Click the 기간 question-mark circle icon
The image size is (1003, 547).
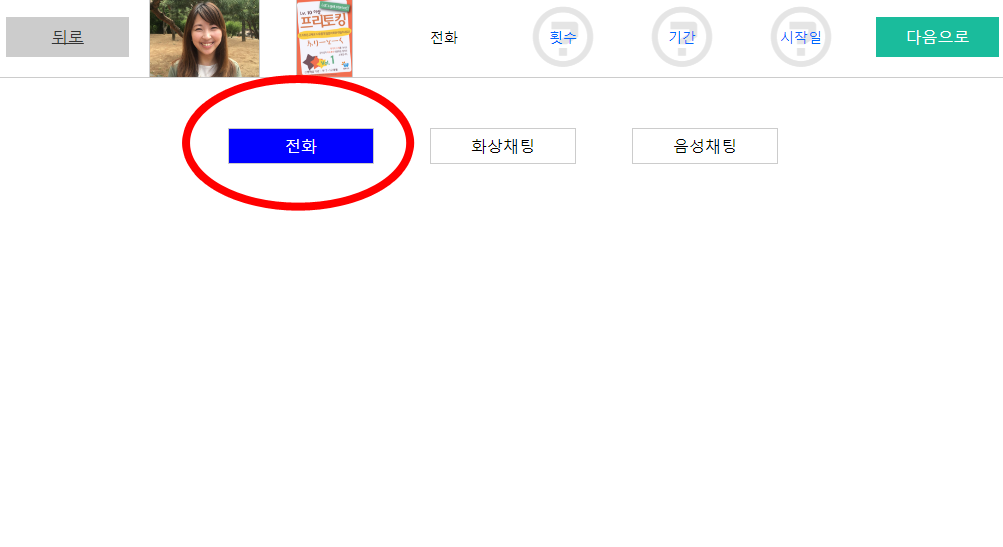[x=682, y=37]
